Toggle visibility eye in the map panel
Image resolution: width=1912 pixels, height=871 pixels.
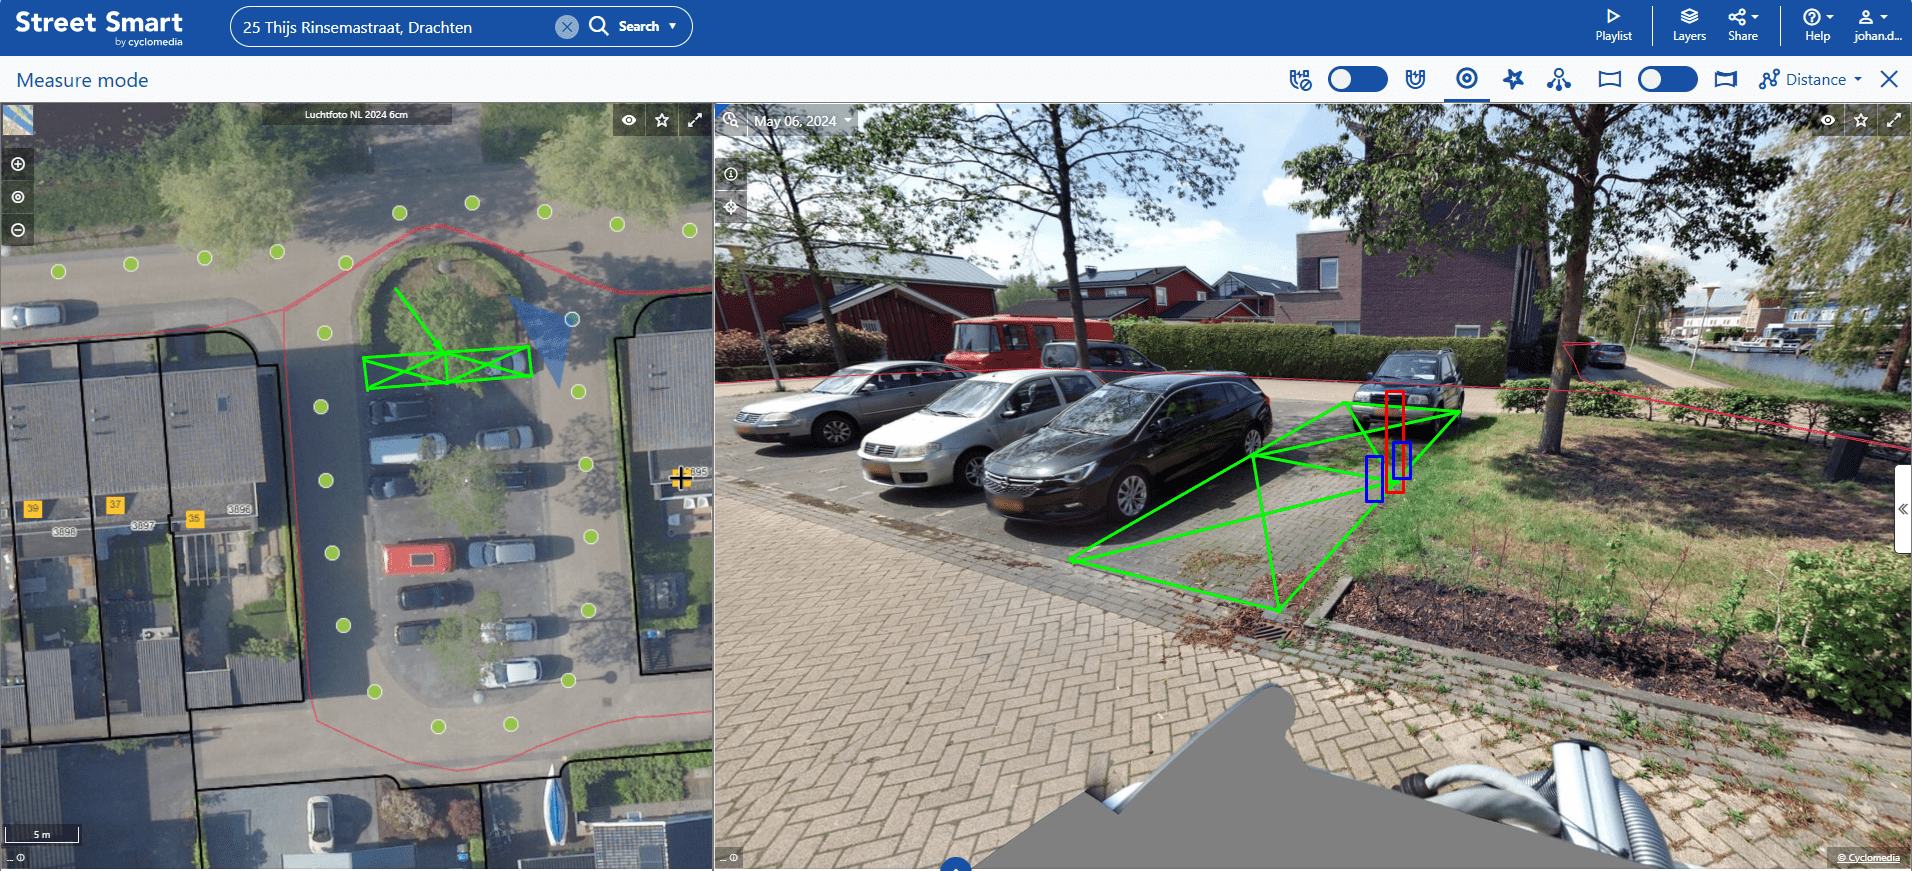coord(629,120)
